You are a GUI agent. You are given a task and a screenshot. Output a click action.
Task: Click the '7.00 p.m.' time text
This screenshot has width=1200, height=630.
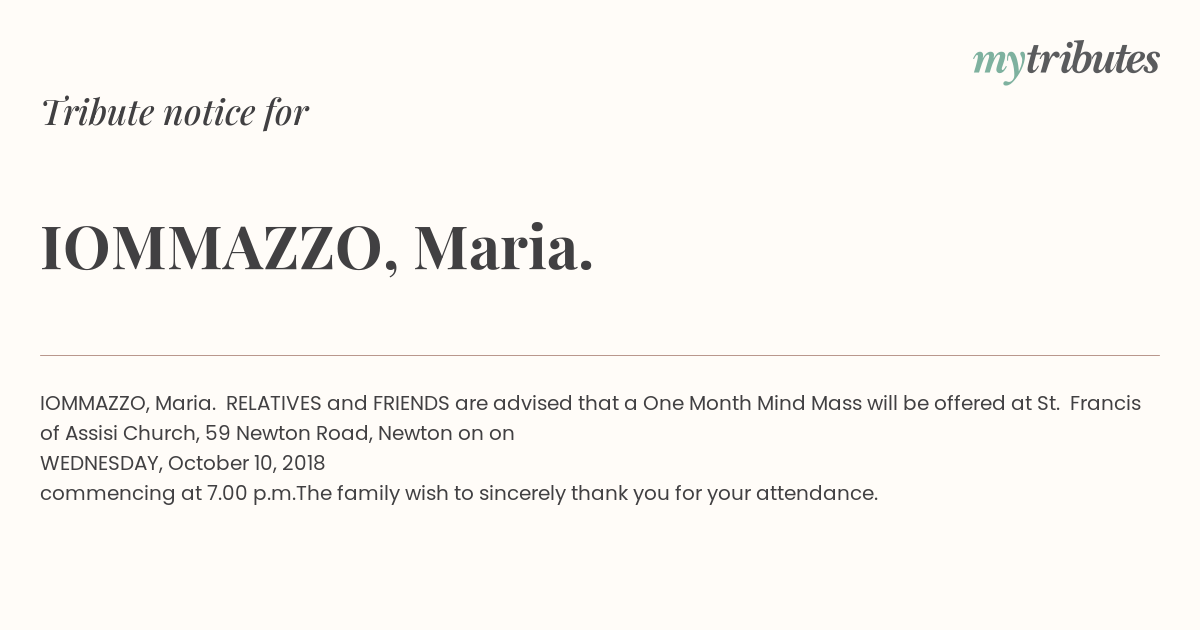point(250,493)
